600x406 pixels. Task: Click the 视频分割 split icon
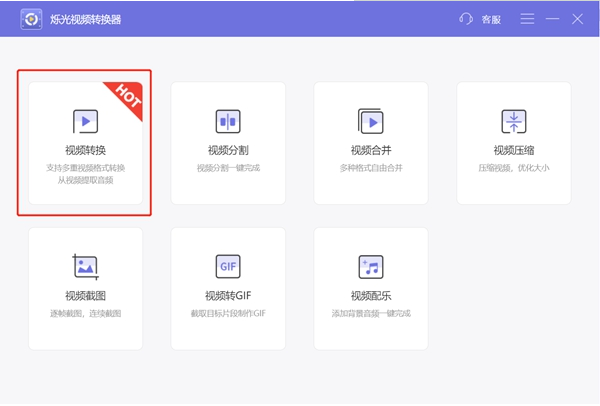(228, 122)
